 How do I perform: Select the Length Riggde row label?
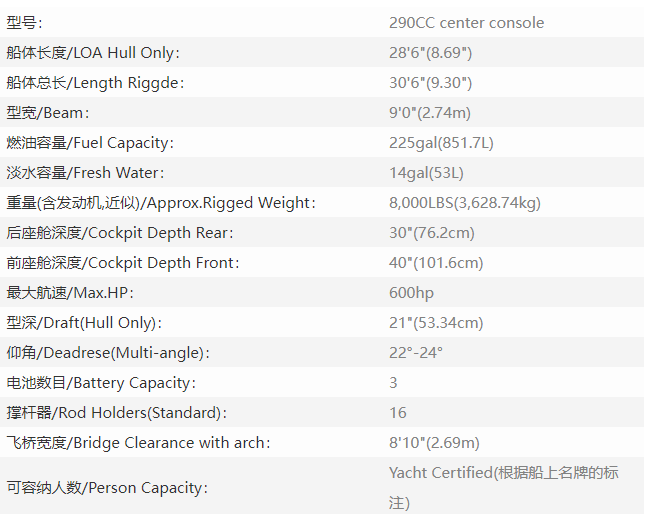click(x=95, y=82)
